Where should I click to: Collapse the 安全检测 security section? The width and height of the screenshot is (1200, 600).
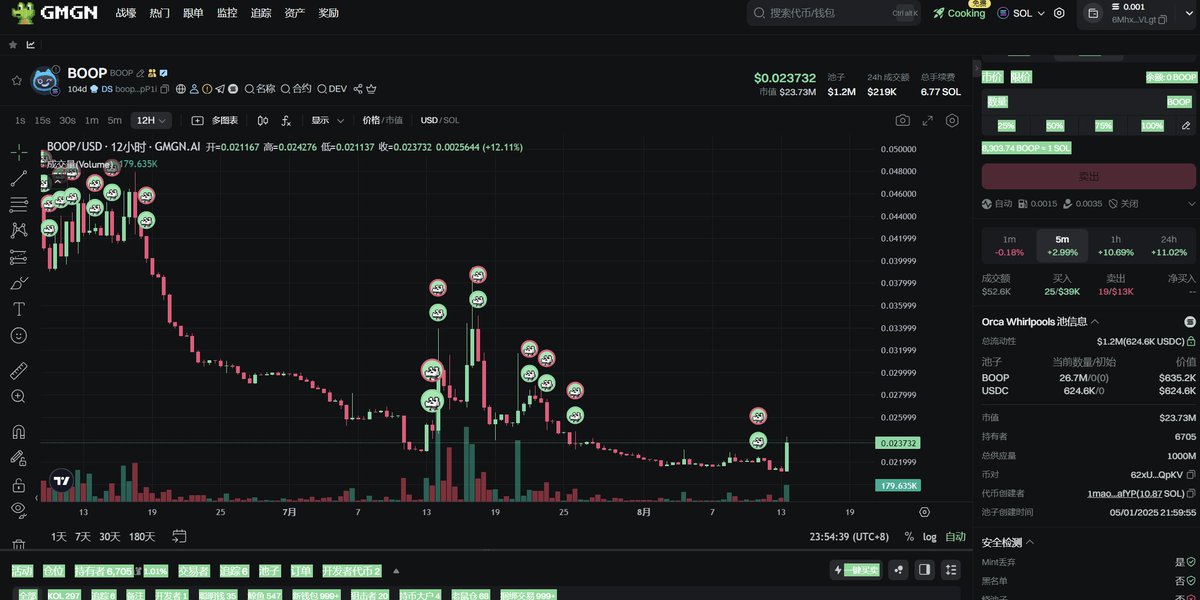point(1029,542)
